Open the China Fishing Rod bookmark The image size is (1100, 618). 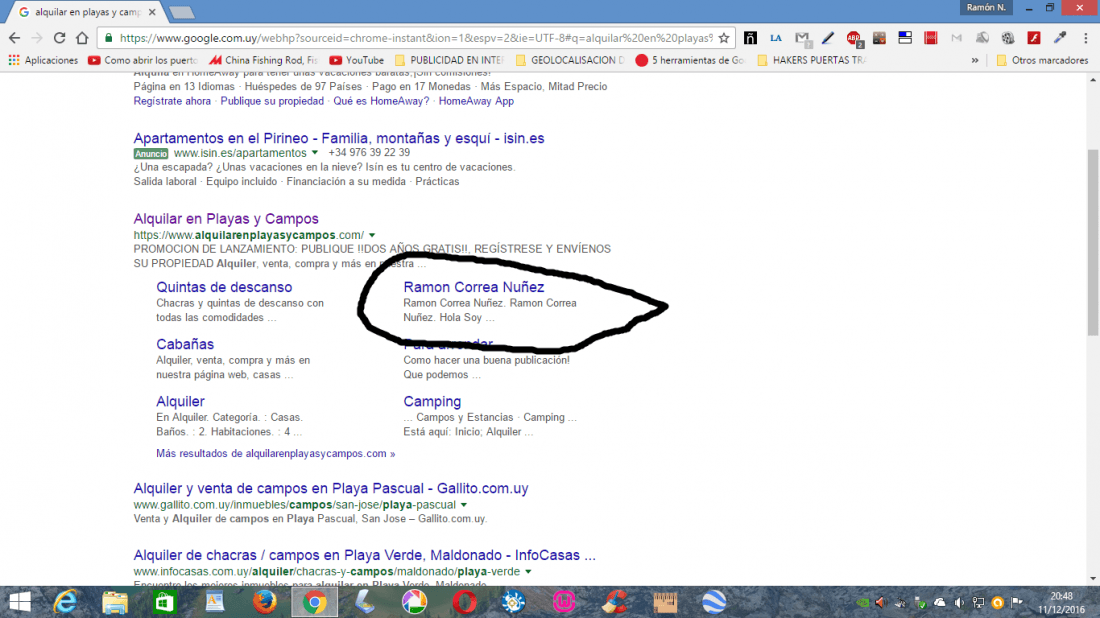pyautogui.click(x=263, y=60)
